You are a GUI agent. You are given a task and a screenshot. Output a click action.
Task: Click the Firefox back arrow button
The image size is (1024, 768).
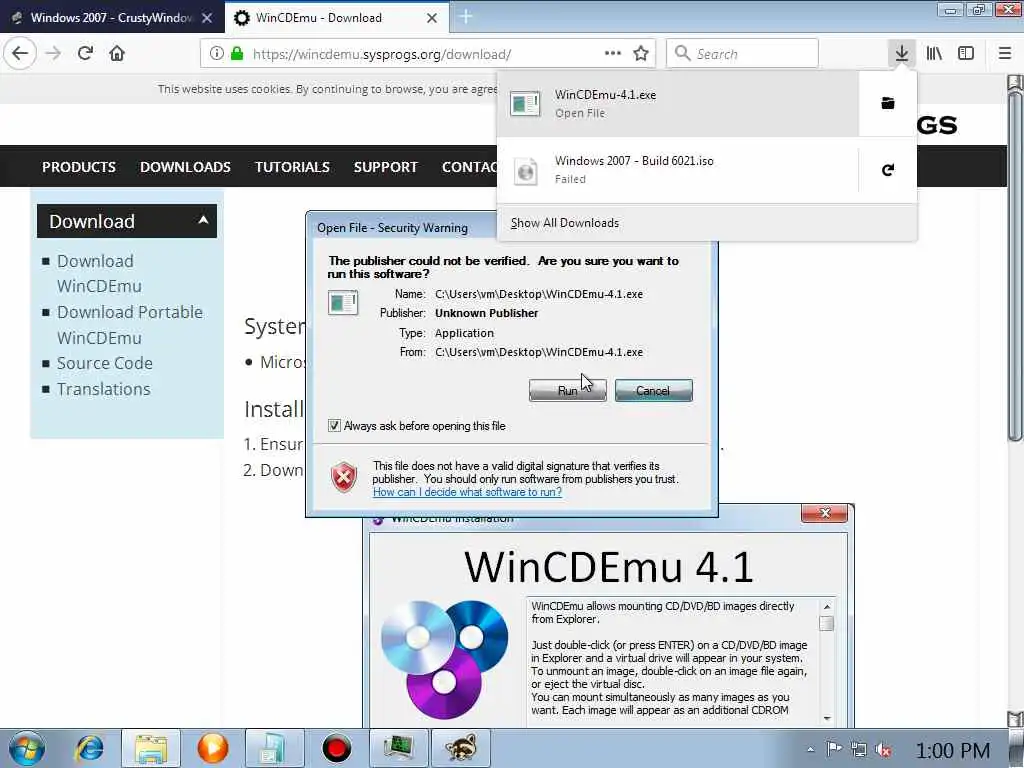(x=20, y=53)
